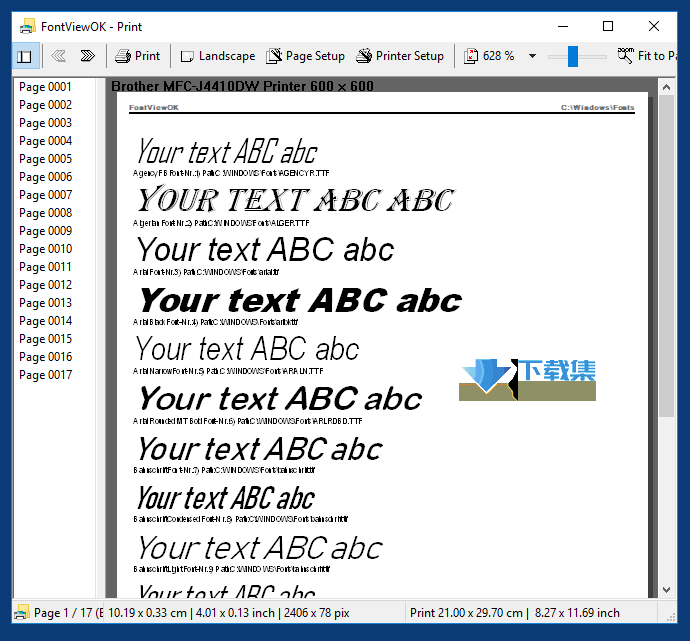Open the zoom percentage dropdown arrow
The height and width of the screenshot is (641, 690).
[x=532, y=56]
